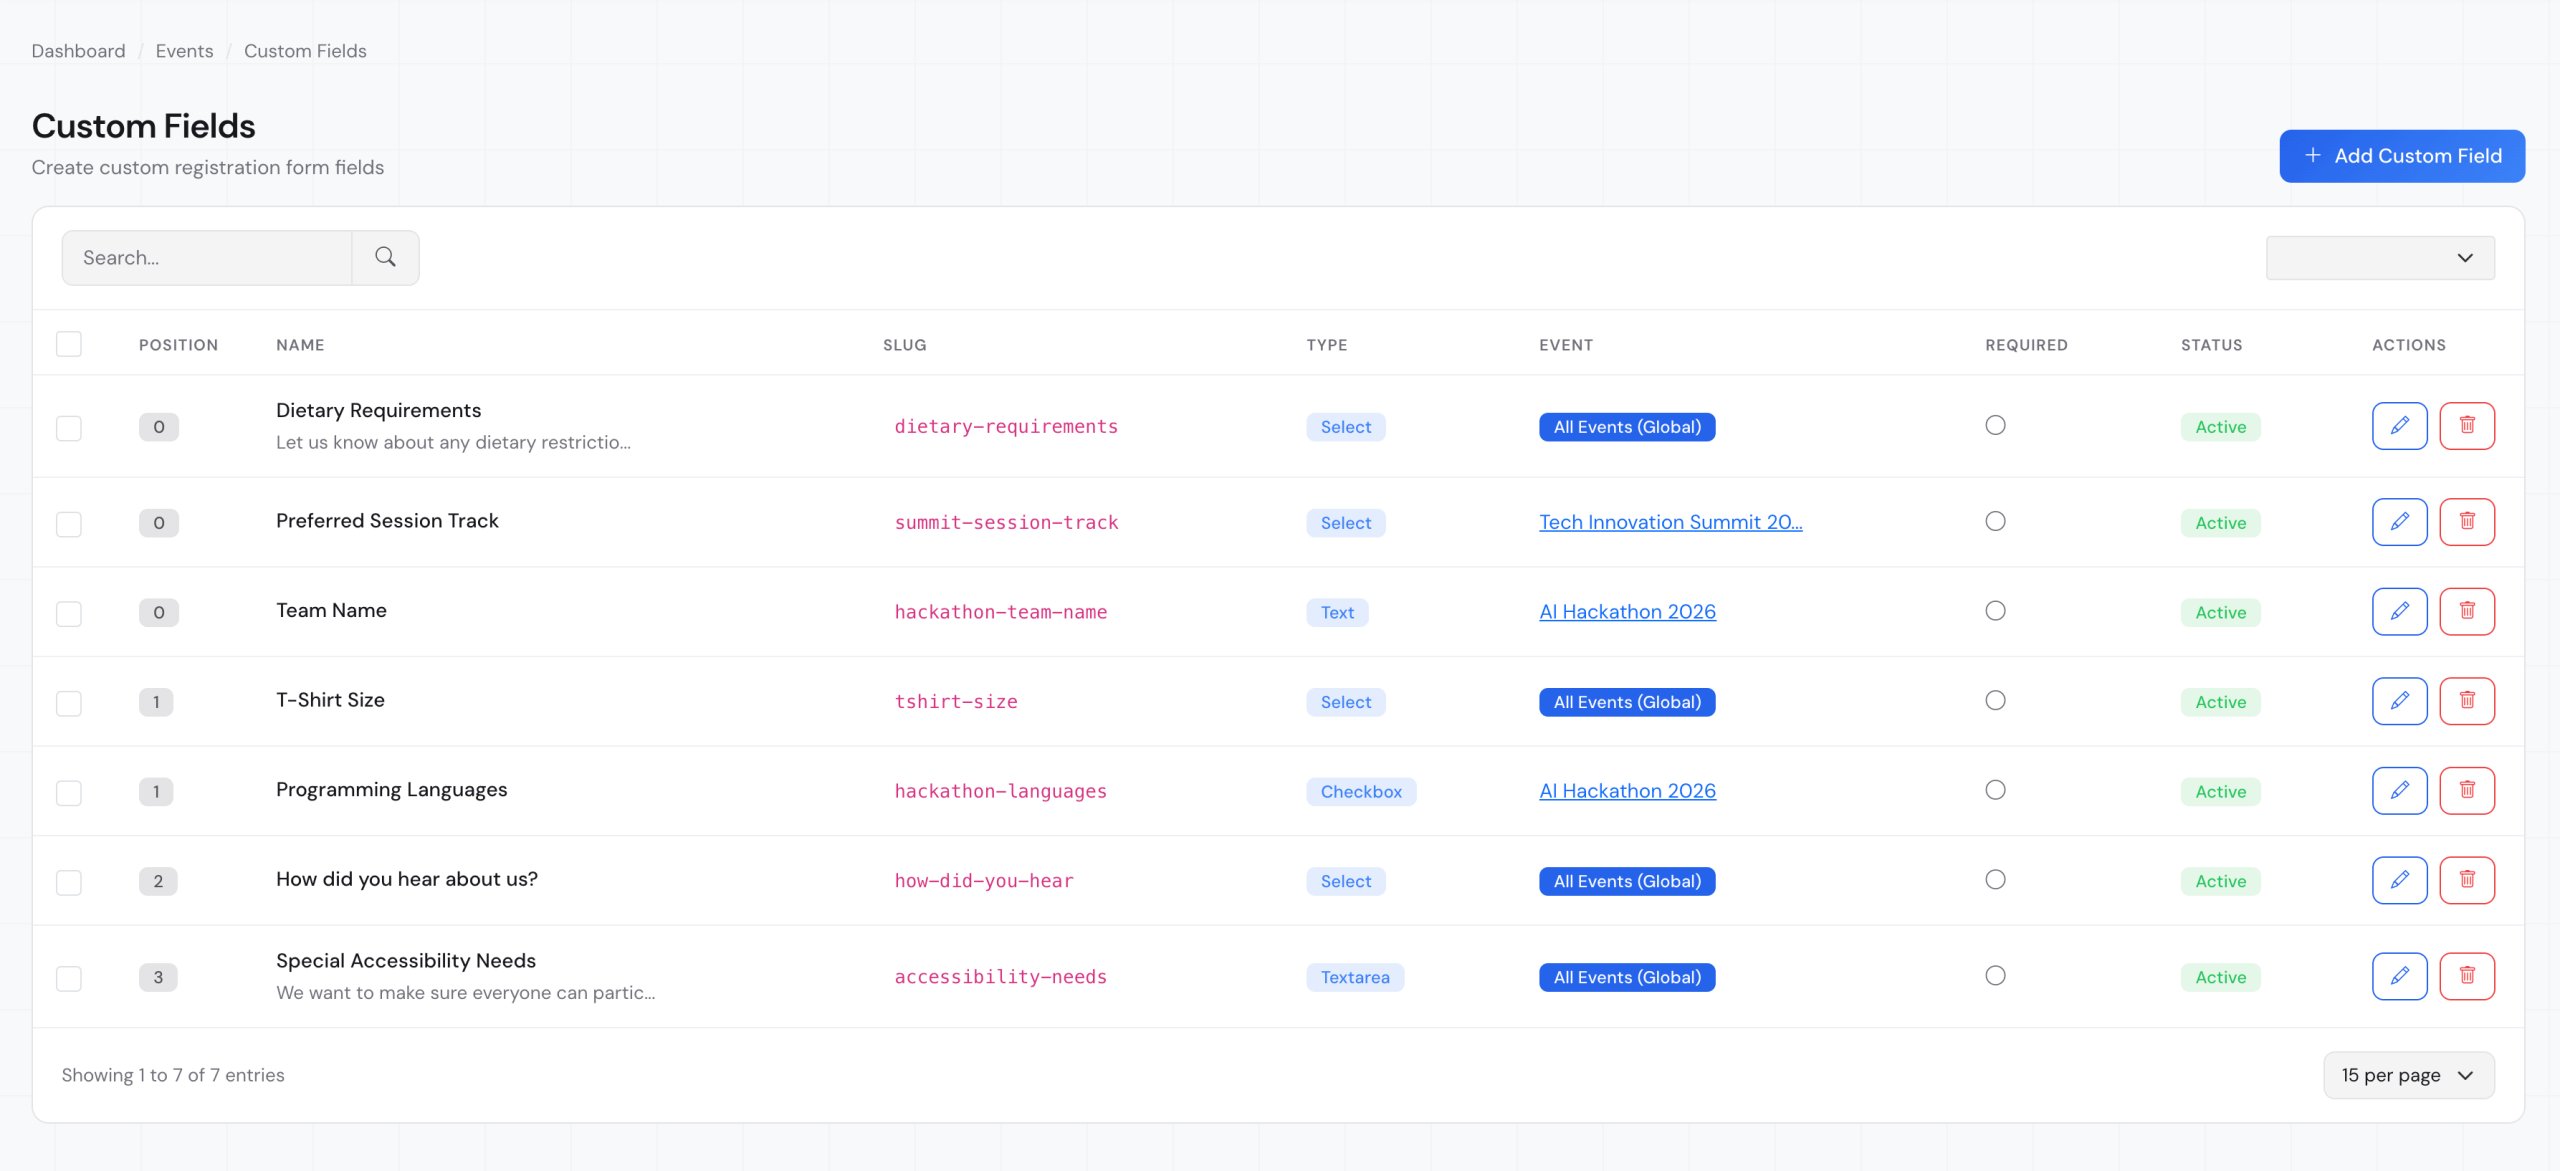Delete the Preferred Session Track field
The image size is (2560, 1171).
(2466, 522)
